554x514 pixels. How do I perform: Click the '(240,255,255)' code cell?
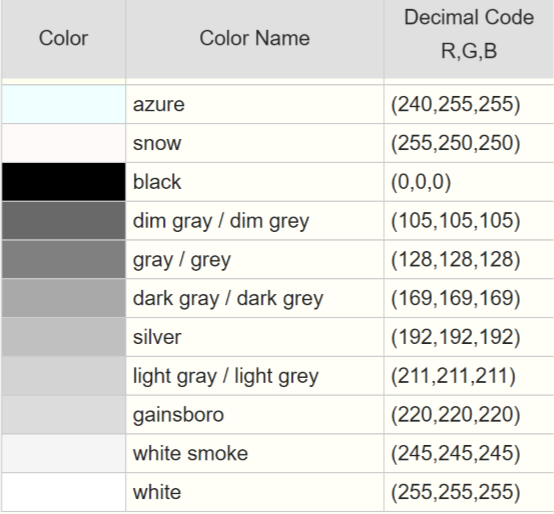pyautogui.click(x=469, y=105)
